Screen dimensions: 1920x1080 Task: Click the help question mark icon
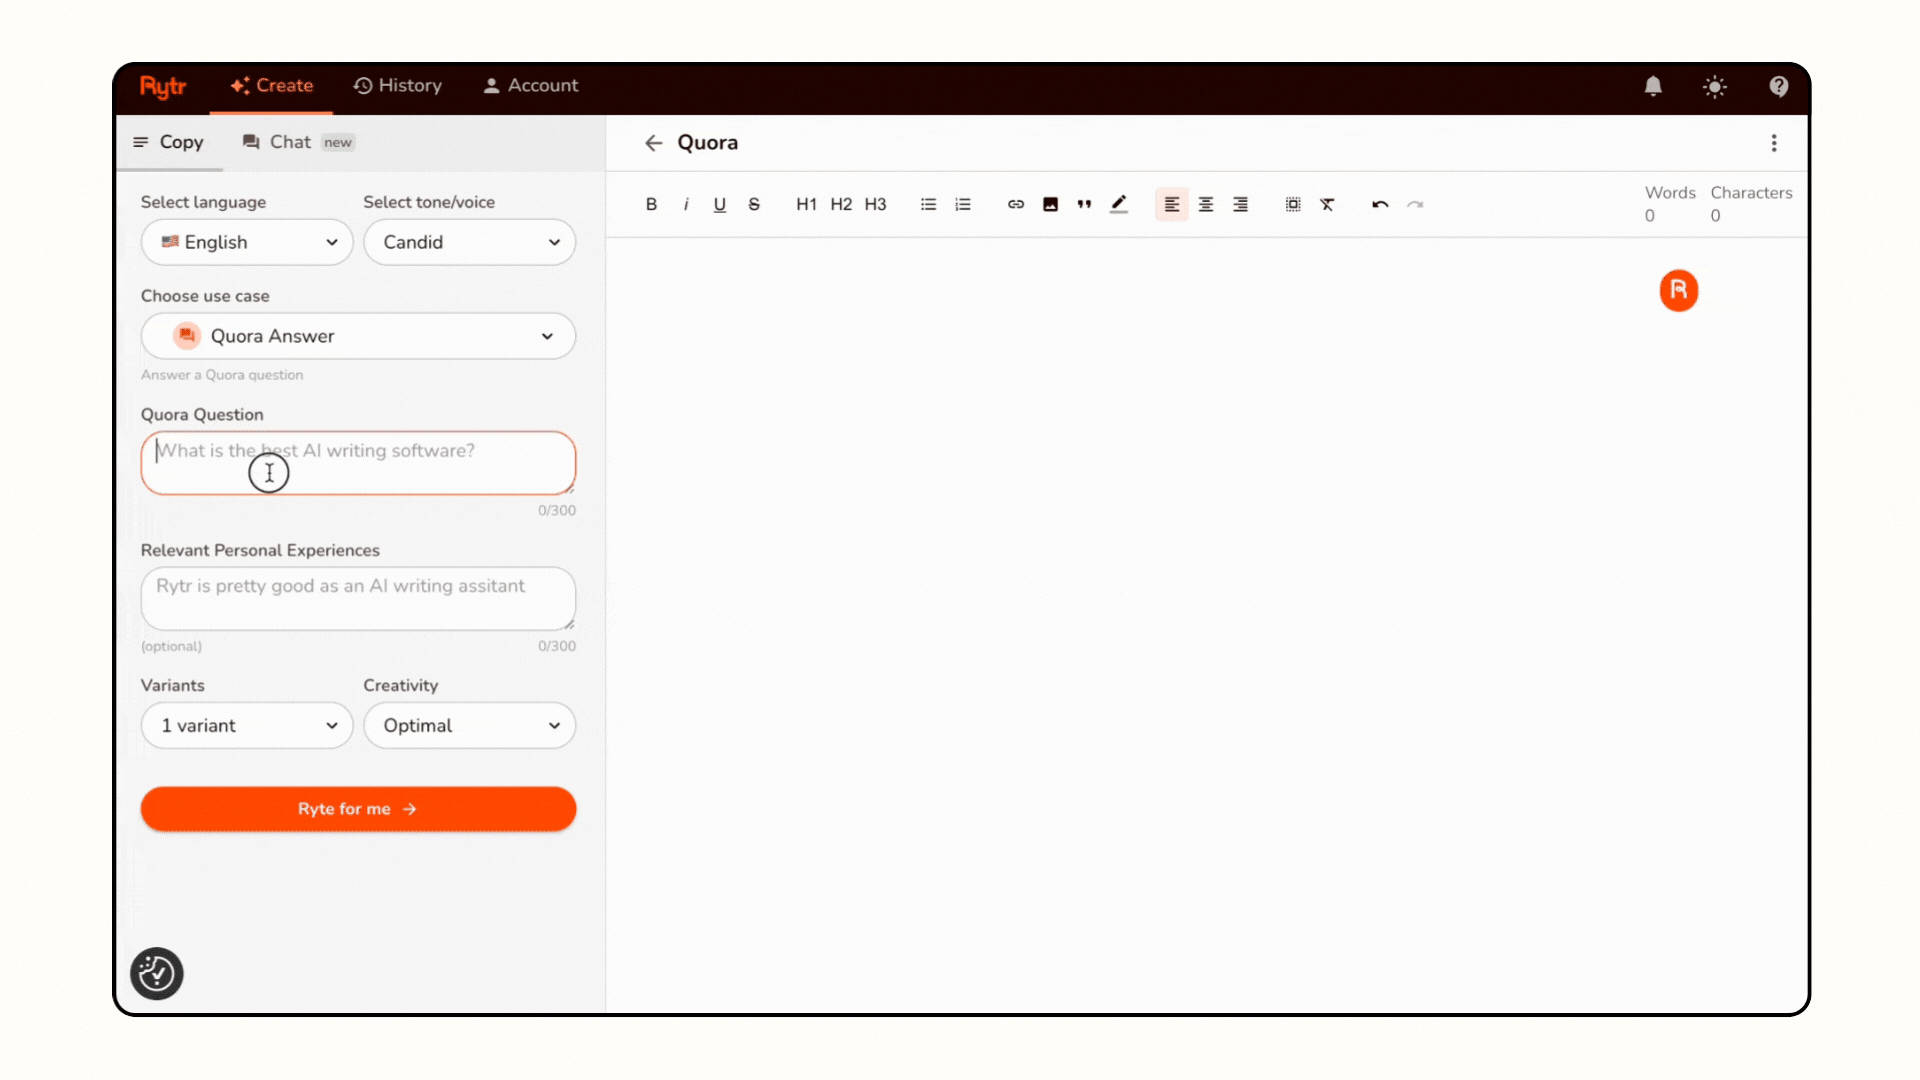coord(1778,87)
